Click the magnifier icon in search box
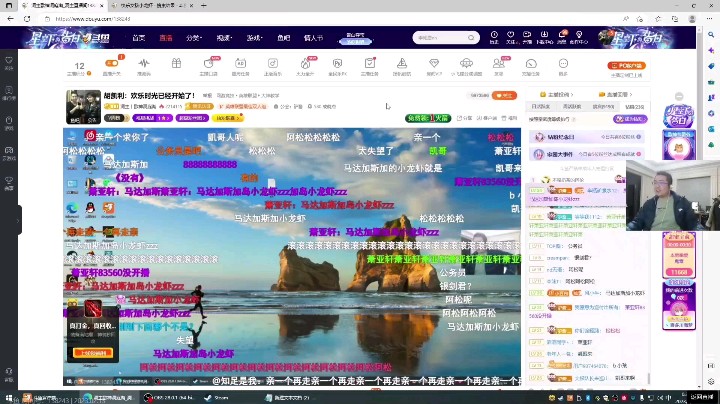Viewport: 720px width, 404px height. pyautogui.click(x=471, y=38)
